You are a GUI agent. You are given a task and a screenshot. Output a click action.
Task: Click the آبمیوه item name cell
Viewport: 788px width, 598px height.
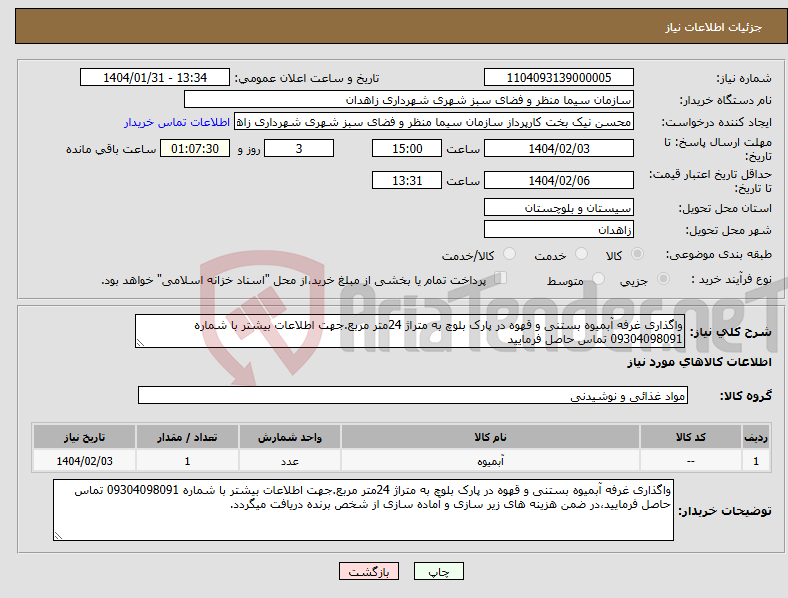(x=490, y=461)
